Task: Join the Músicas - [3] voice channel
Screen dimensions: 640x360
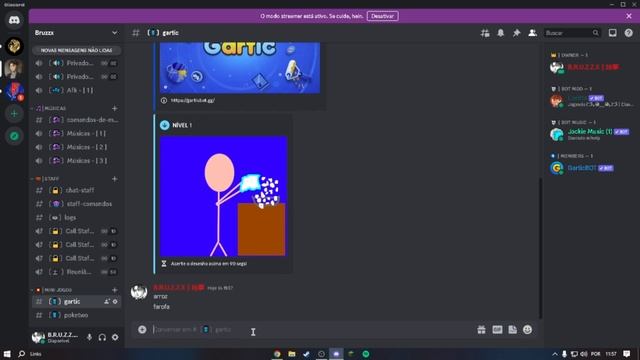Action: pos(76,161)
